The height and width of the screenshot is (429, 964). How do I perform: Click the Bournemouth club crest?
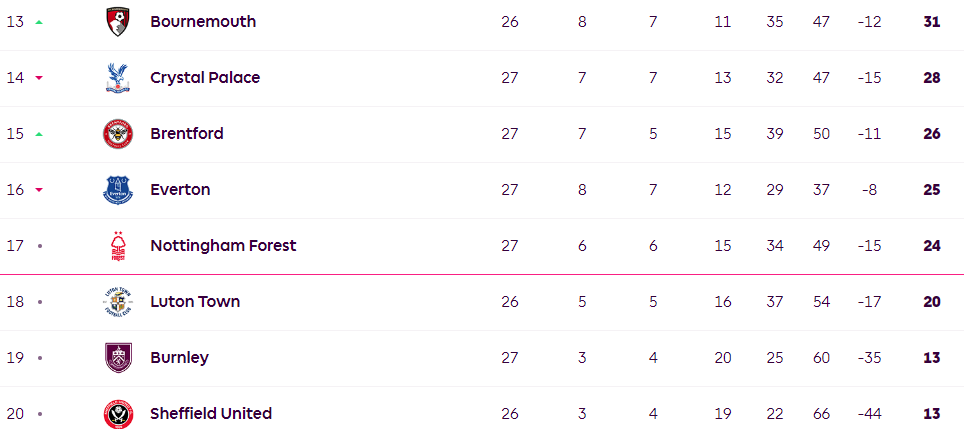pyautogui.click(x=118, y=22)
